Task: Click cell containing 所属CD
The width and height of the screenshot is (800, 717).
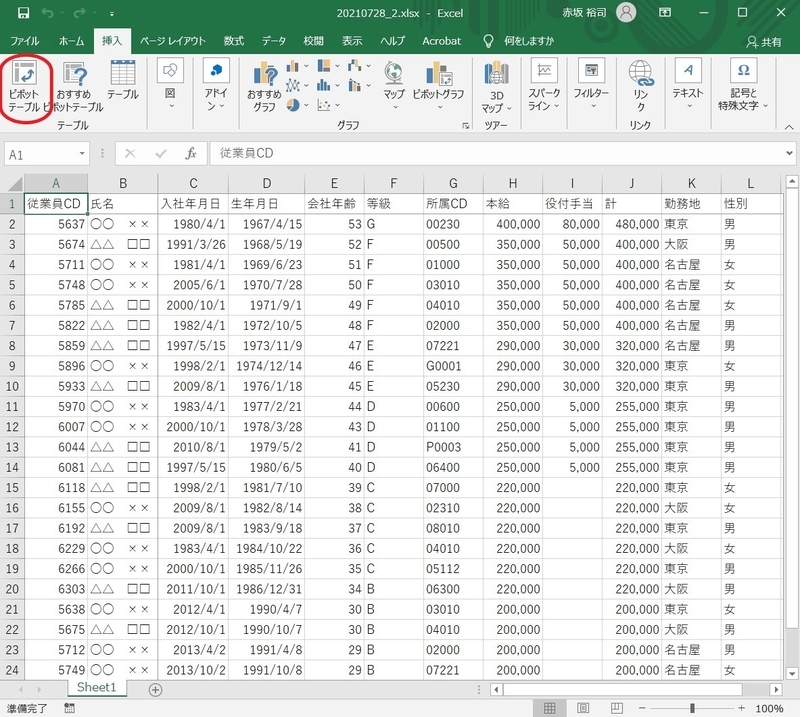Action: click(x=453, y=204)
